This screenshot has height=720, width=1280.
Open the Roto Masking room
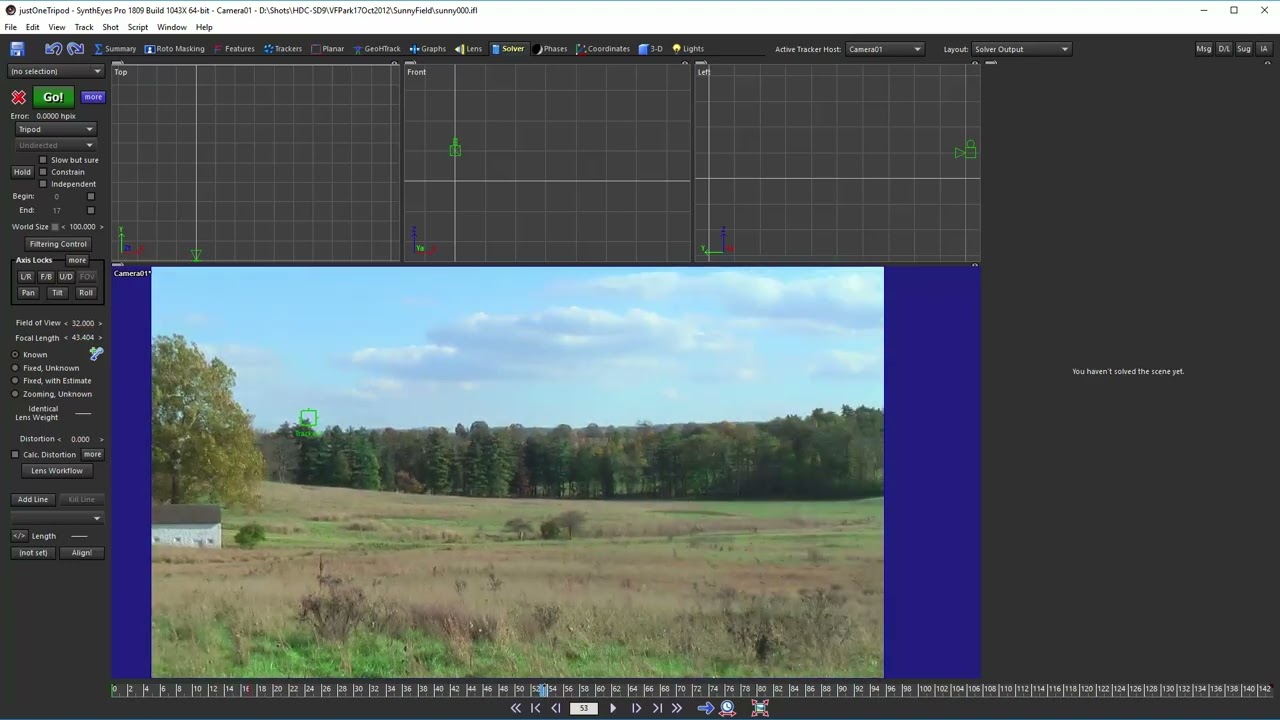coord(174,48)
